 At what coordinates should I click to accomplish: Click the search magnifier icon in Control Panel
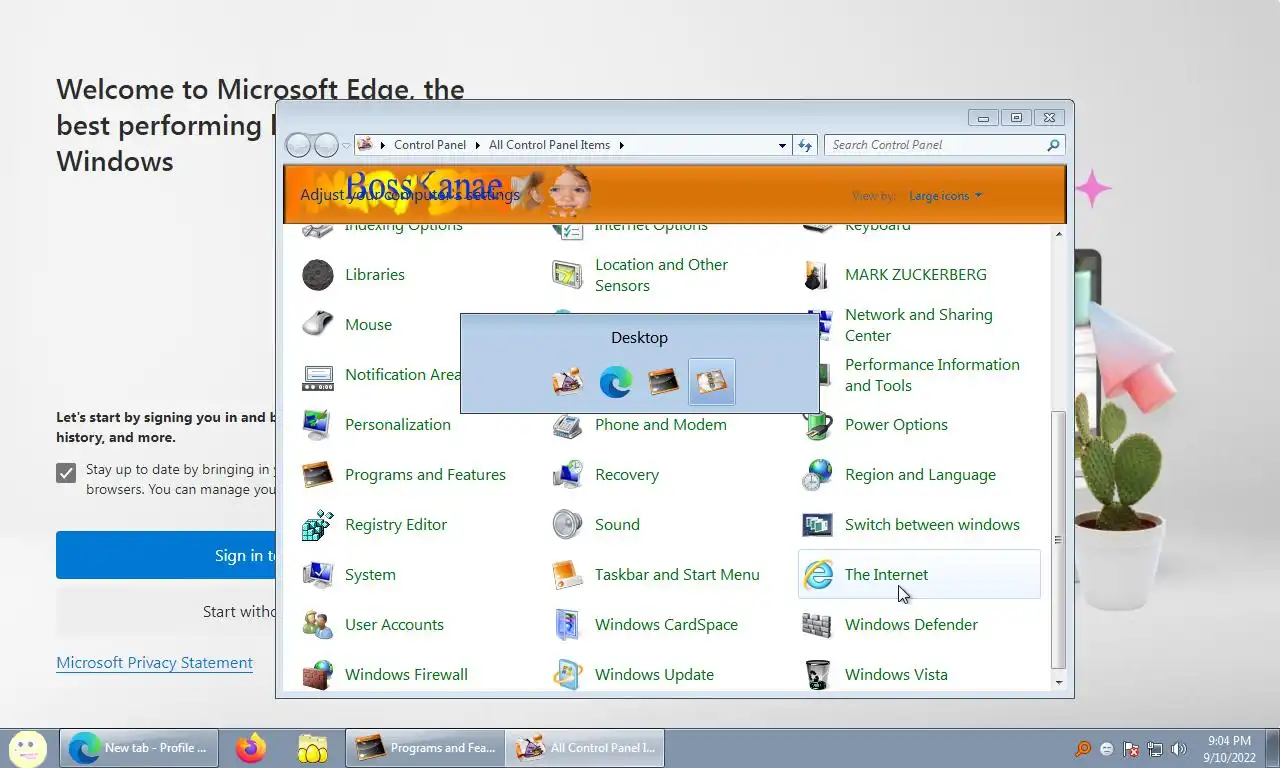(1053, 145)
